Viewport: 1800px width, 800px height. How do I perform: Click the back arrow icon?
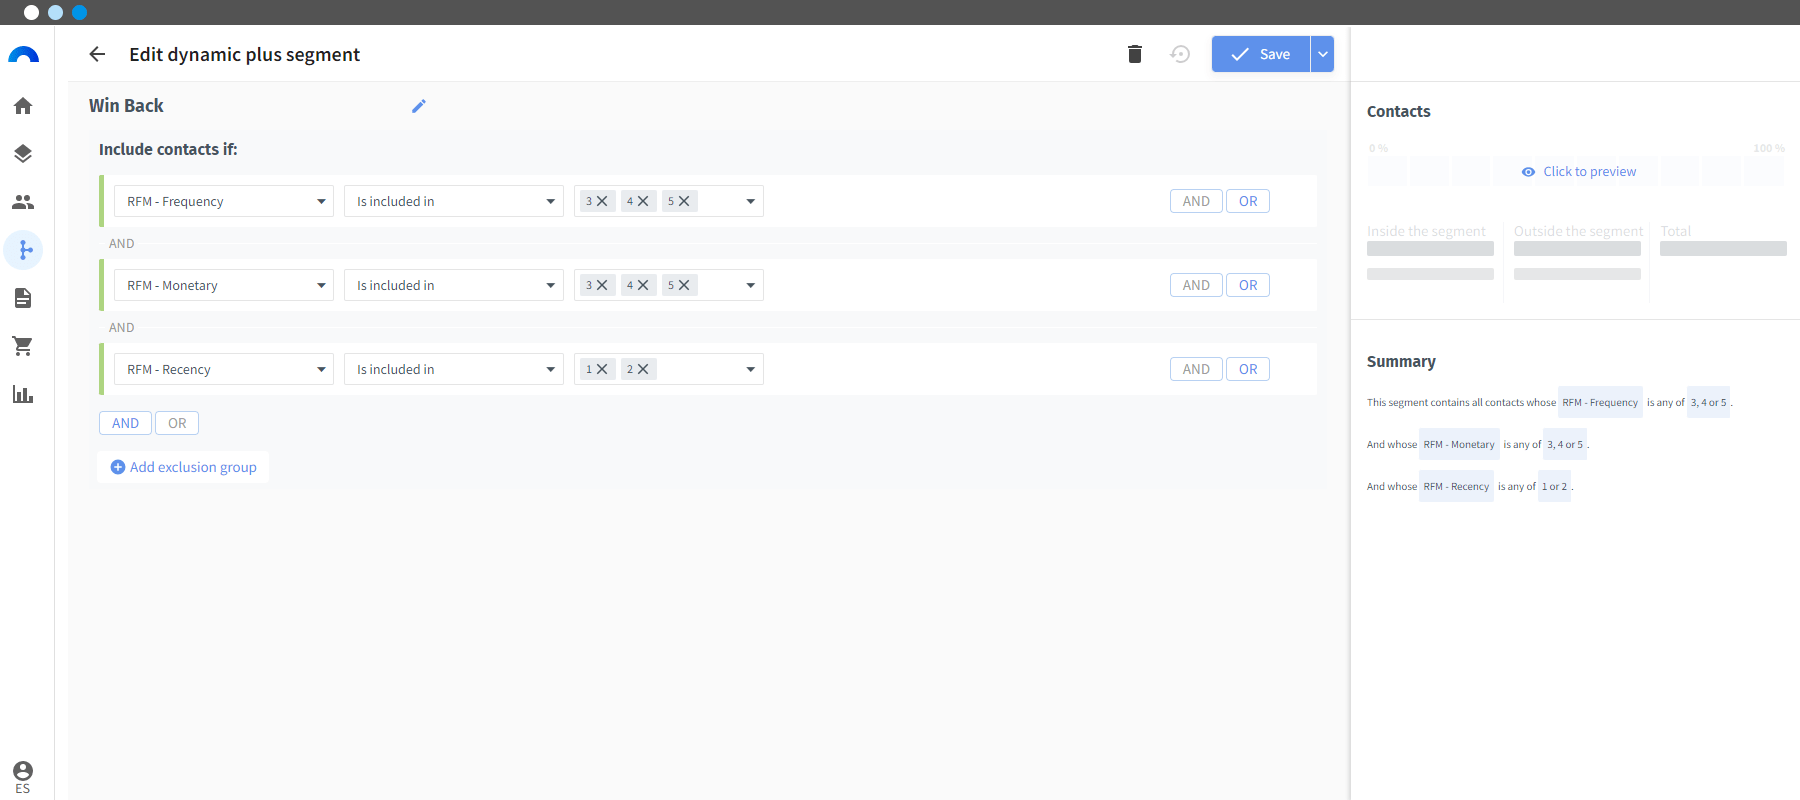(97, 54)
